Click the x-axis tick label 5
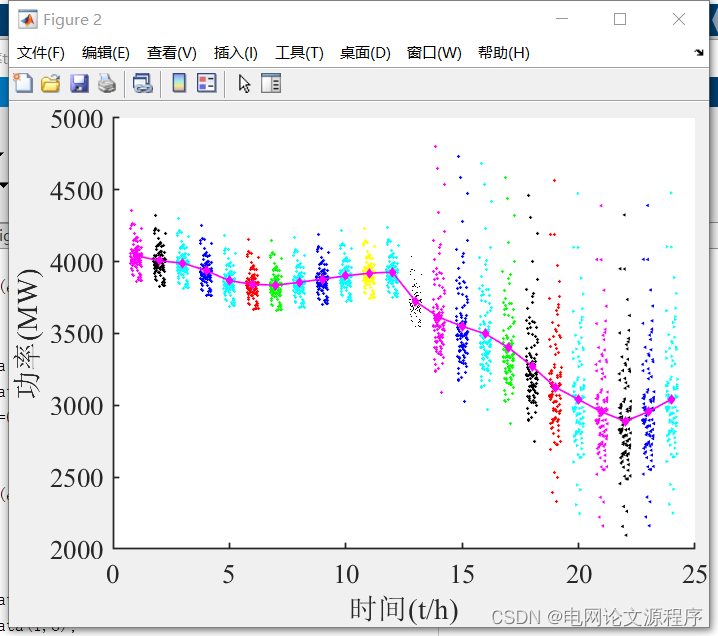This screenshot has width=718, height=636. click(x=229, y=574)
